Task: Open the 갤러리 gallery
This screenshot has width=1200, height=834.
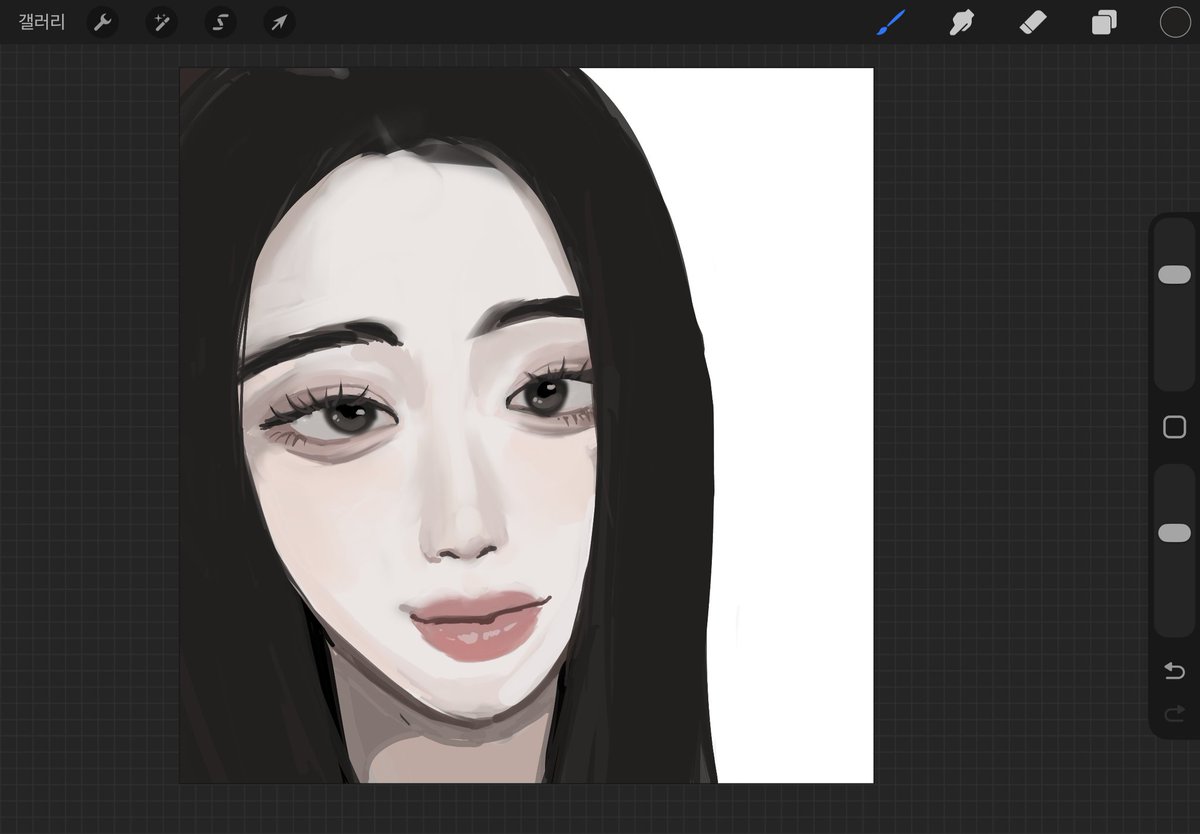Action: [x=42, y=22]
